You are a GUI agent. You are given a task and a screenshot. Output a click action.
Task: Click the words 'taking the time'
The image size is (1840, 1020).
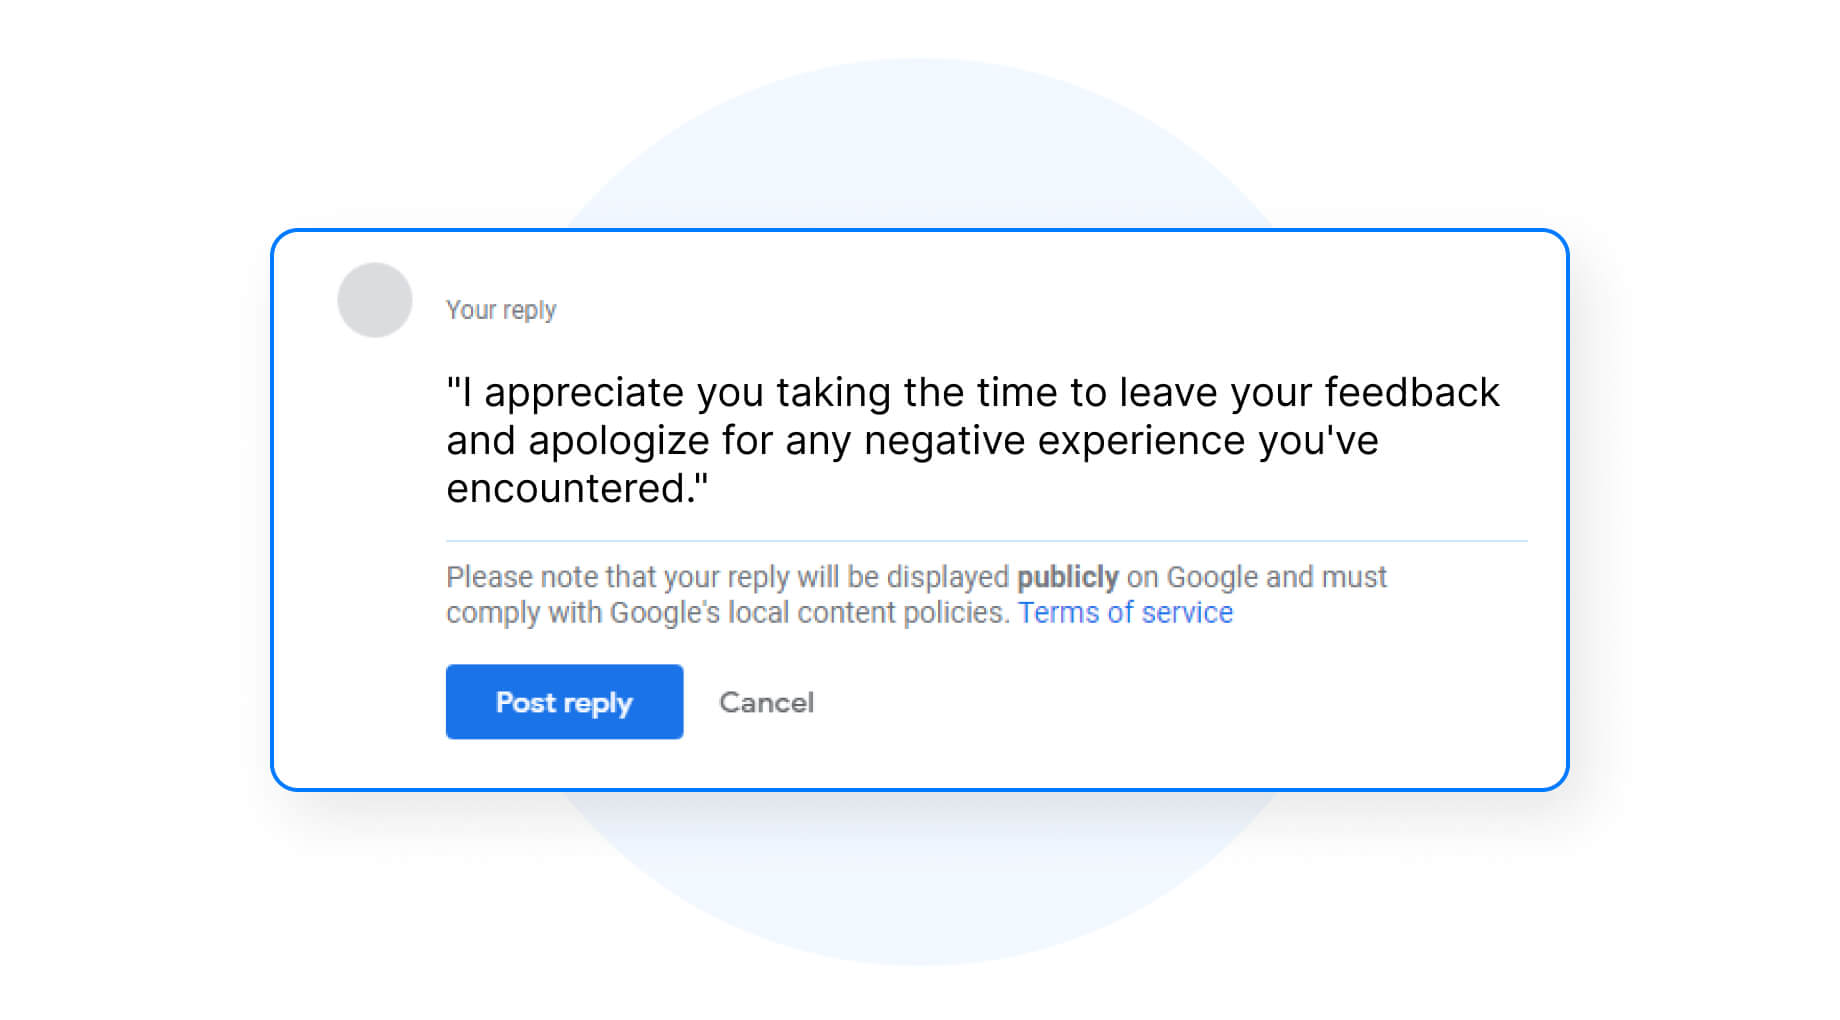click(x=917, y=393)
